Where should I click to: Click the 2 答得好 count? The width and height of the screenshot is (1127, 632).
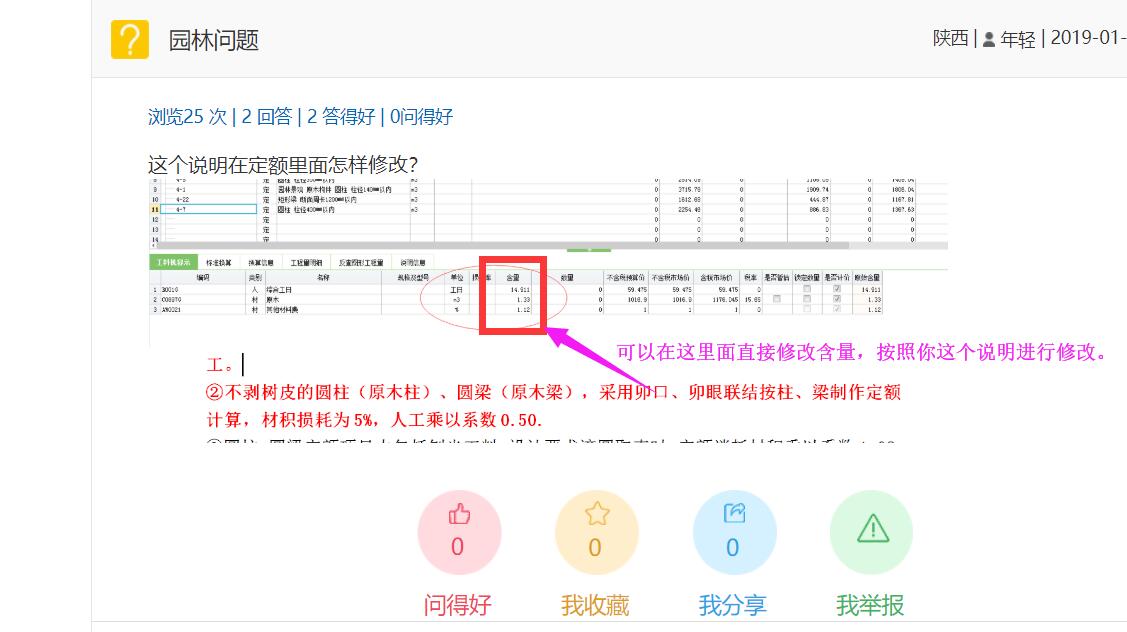pos(341,116)
